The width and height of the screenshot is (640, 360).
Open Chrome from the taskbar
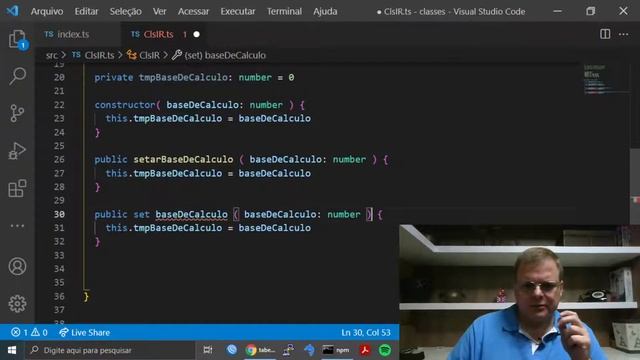(260, 350)
